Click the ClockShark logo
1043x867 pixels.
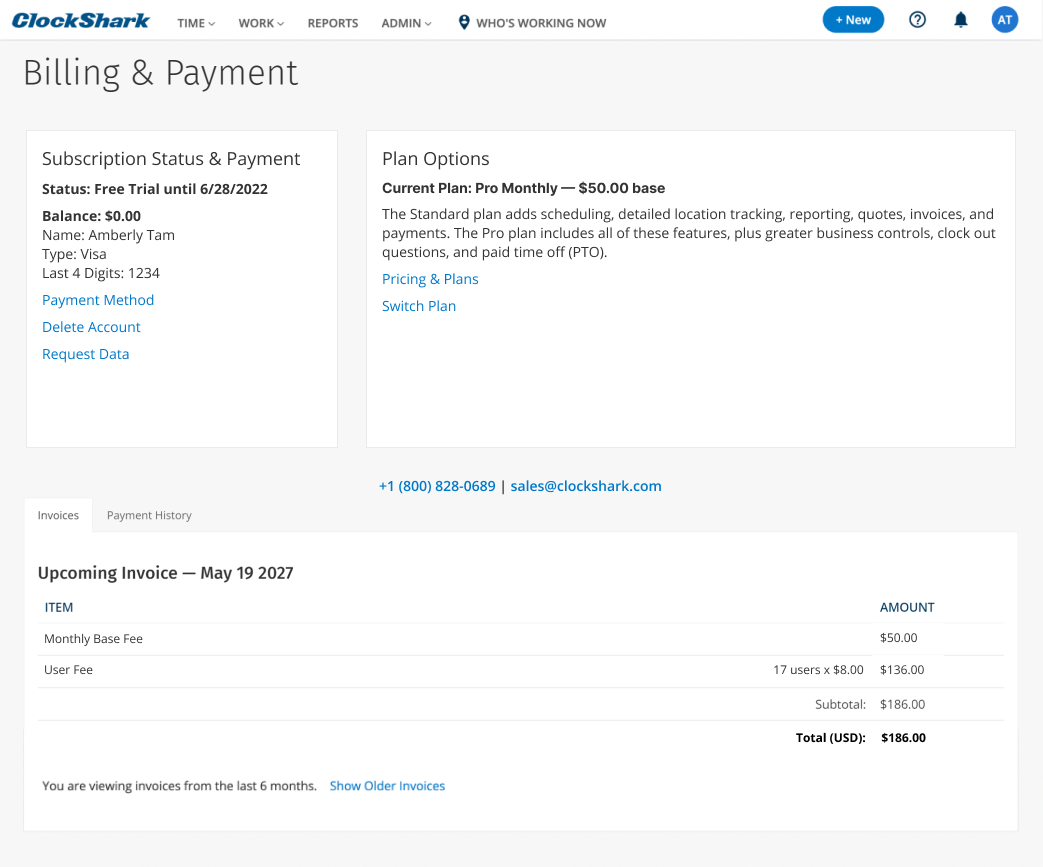click(x=81, y=21)
